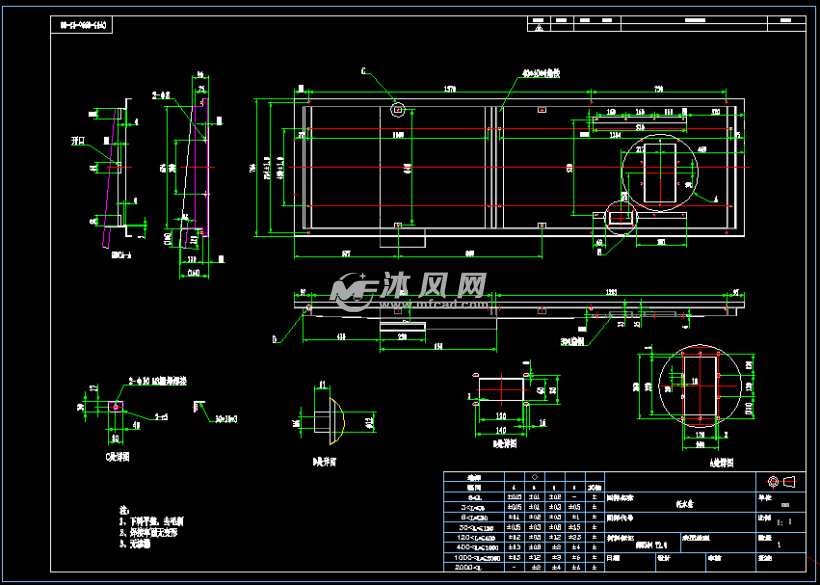Click the tolerance table beside the title block
This screenshot has height=585, width=820.
coord(523,521)
